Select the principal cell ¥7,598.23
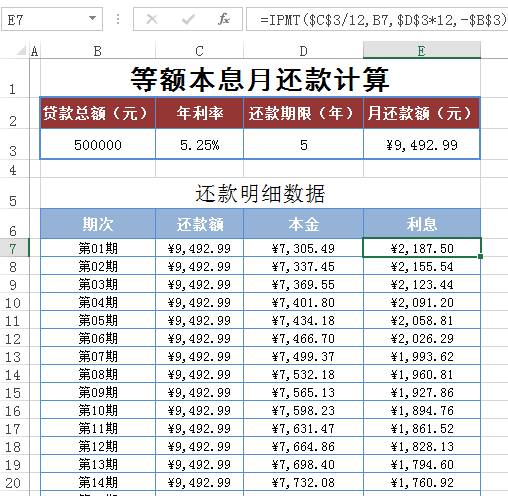The width and height of the screenshot is (508, 496). (303, 410)
